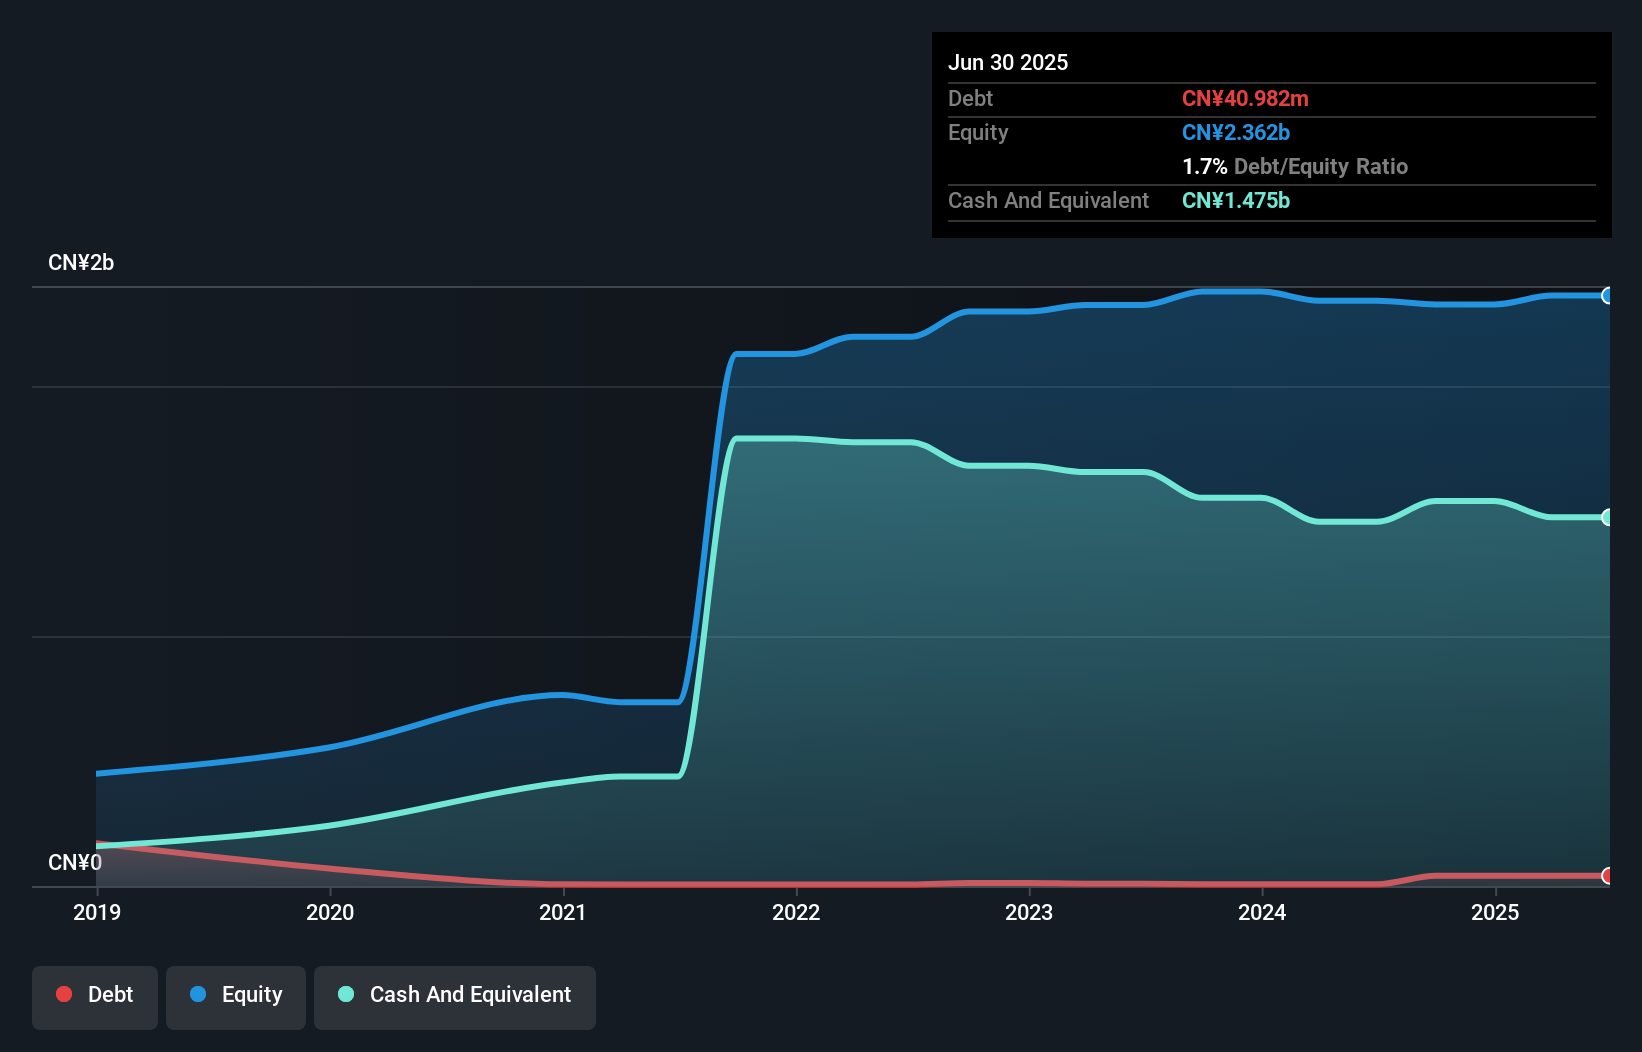The image size is (1642, 1052).
Task: Click the CN¥2b gridline label
Action: tap(82, 262)
